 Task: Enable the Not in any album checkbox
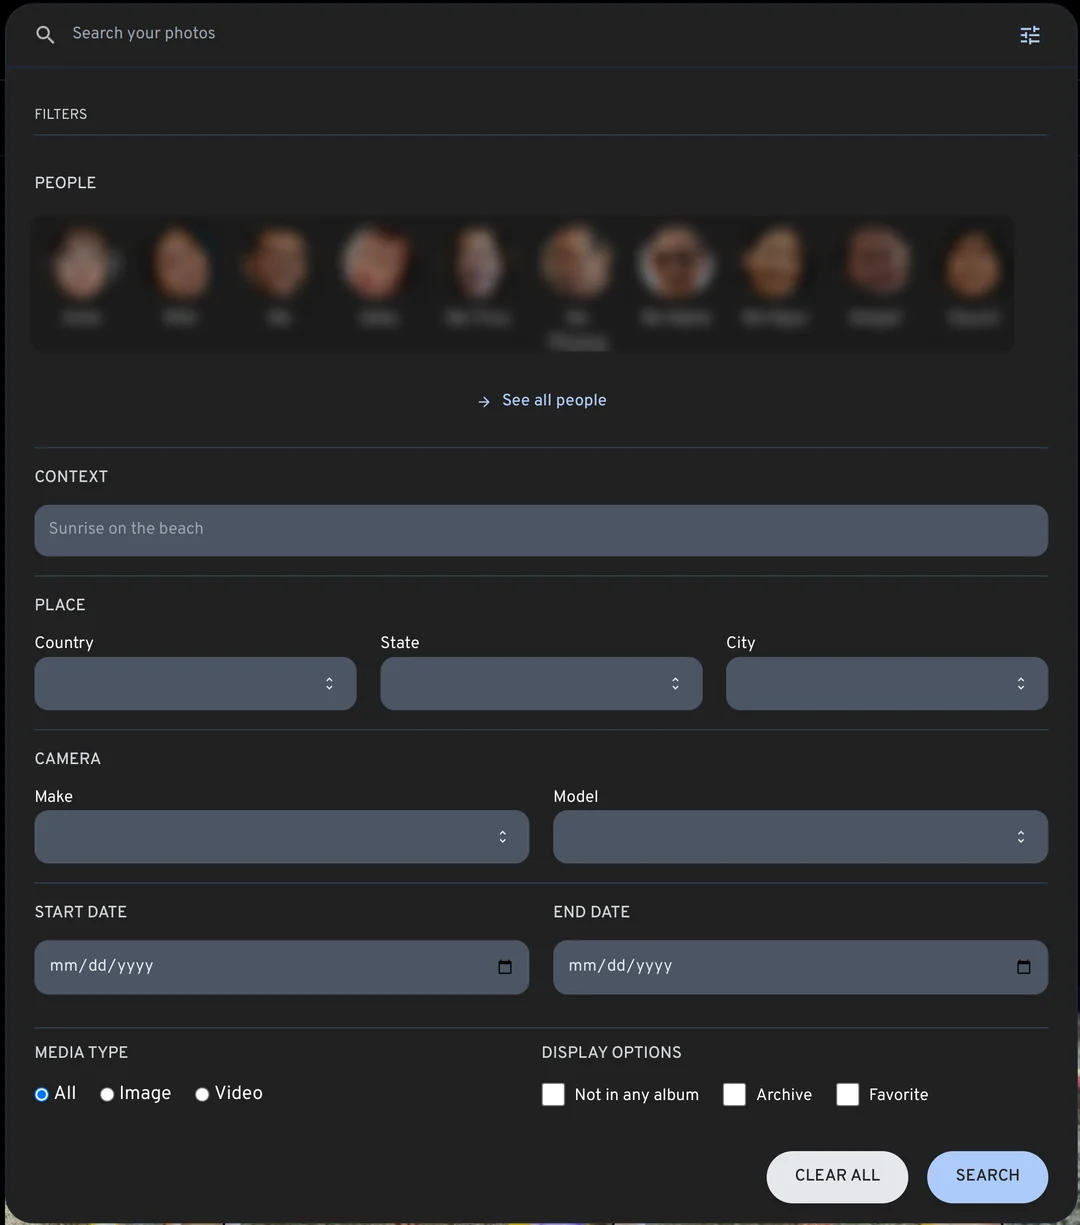553,1094
